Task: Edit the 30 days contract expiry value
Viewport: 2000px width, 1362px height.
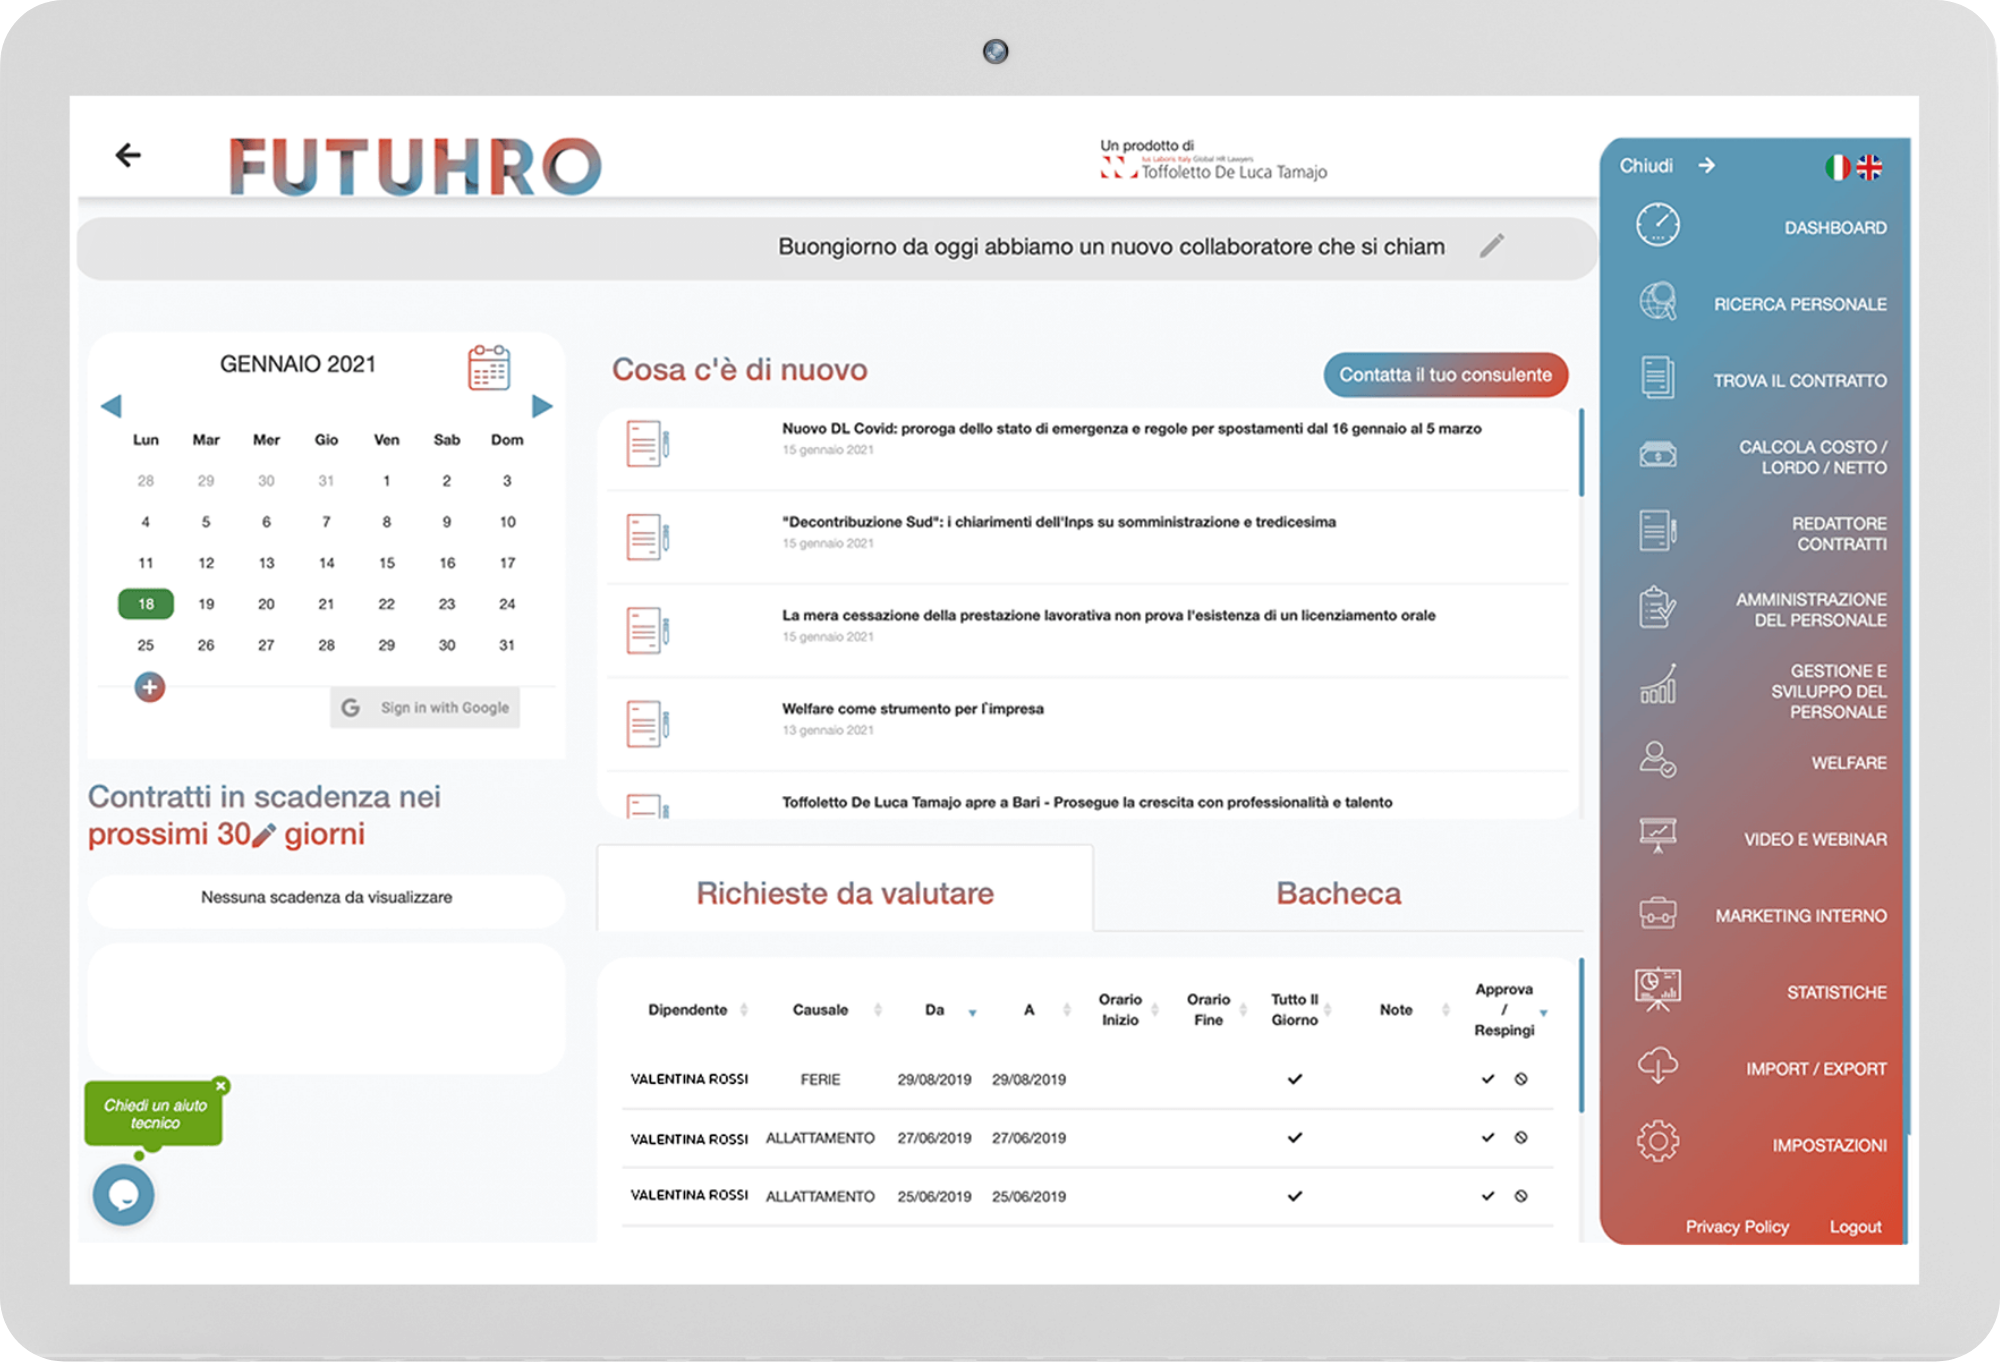Action: click(x=263, y=836)
